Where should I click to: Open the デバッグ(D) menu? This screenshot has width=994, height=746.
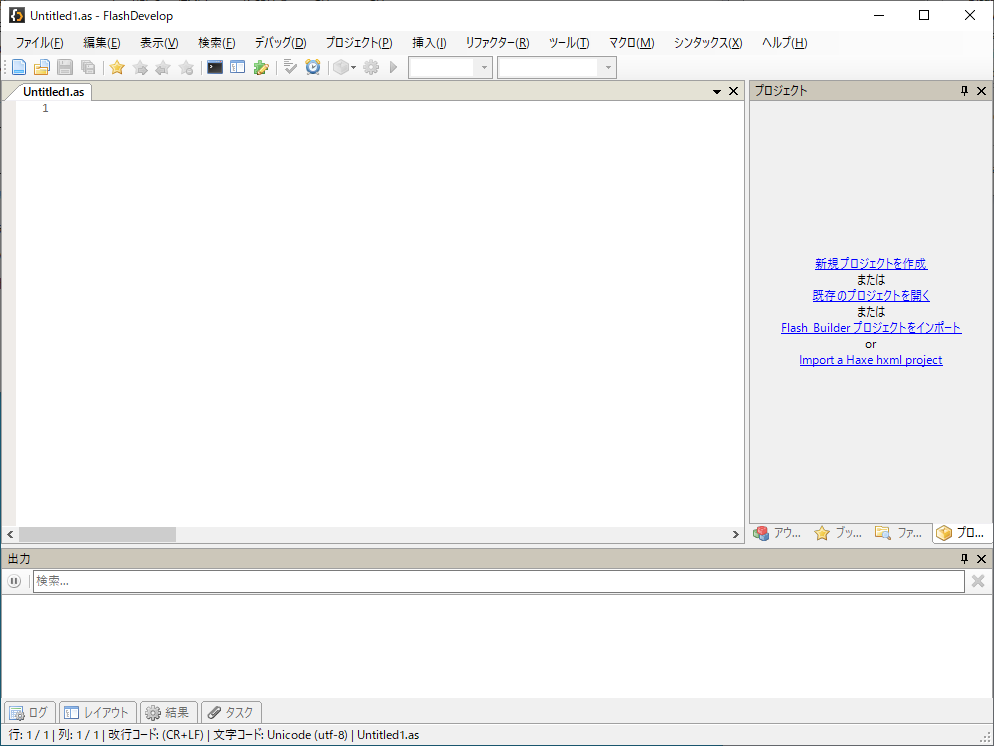click(280, 43)
